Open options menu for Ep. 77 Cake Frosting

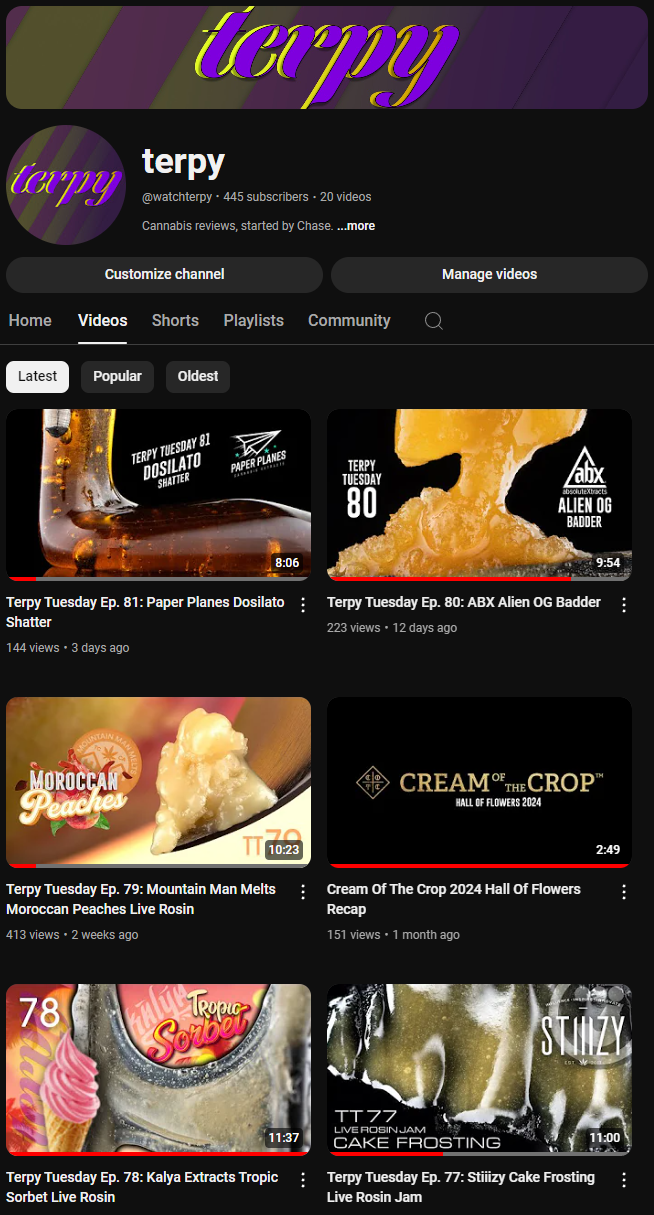[x=624, y=1180]
